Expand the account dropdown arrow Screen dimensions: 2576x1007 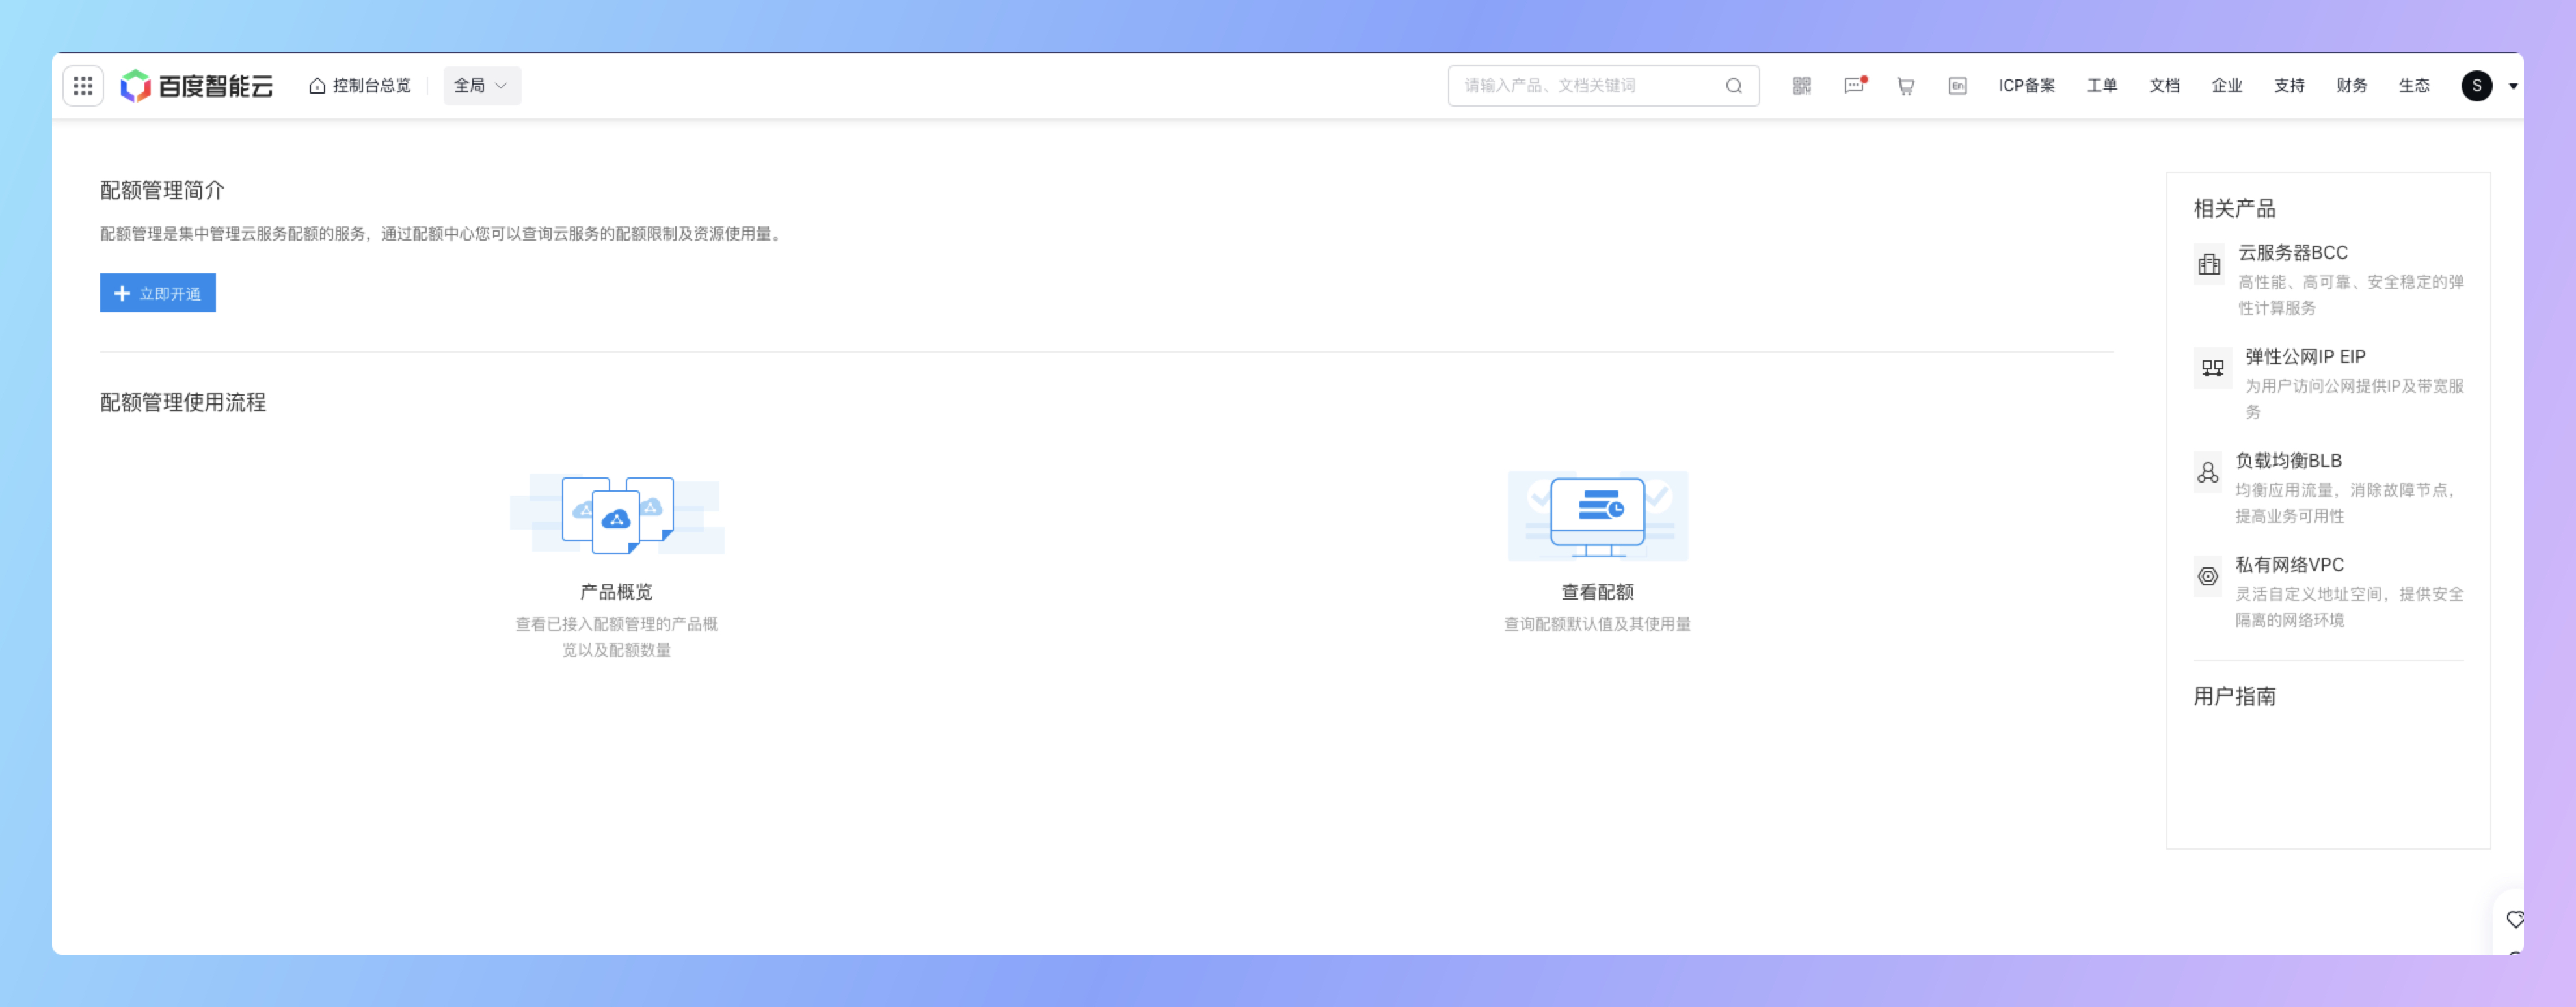2513,86
